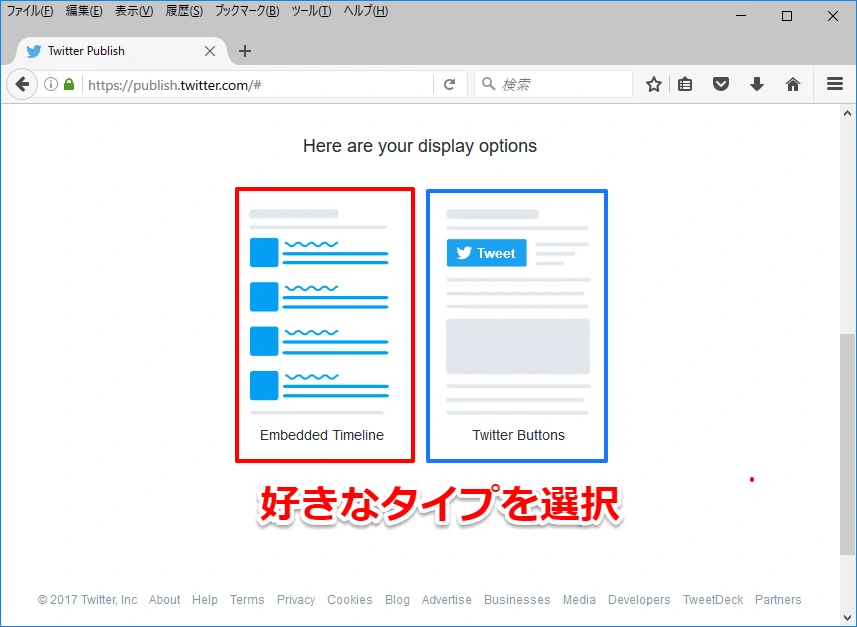Image resolution: width=857 pixels, height=627 pixels.
Task: Open the ファイル menu
Action: click(30, 11)
